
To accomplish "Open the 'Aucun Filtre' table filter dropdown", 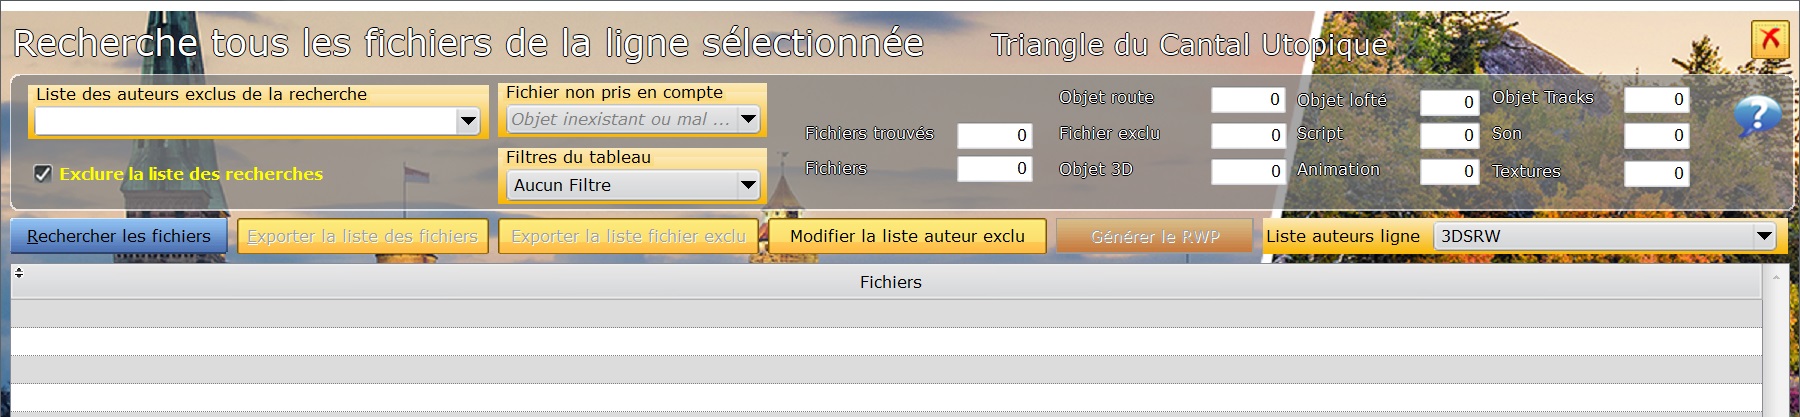I will click(x=748, y=185).
